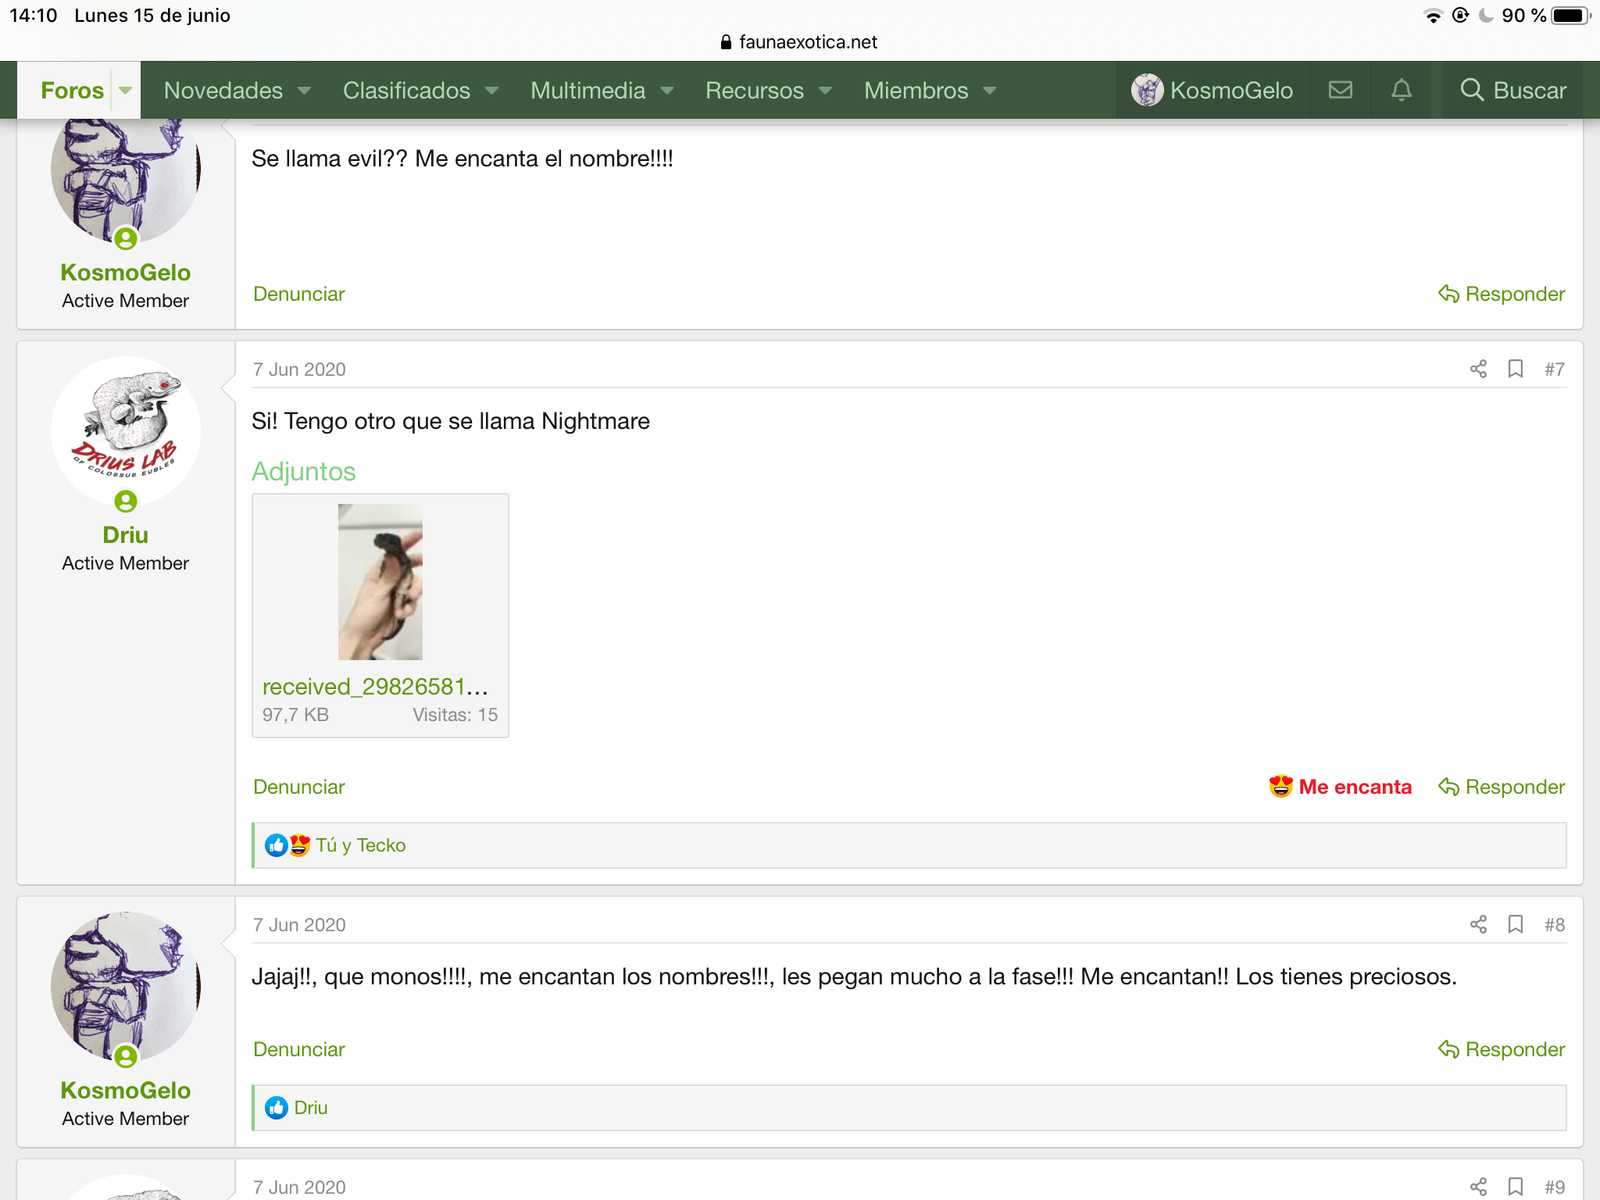
Task: Open the Buscar search button
Action: 1513,91
